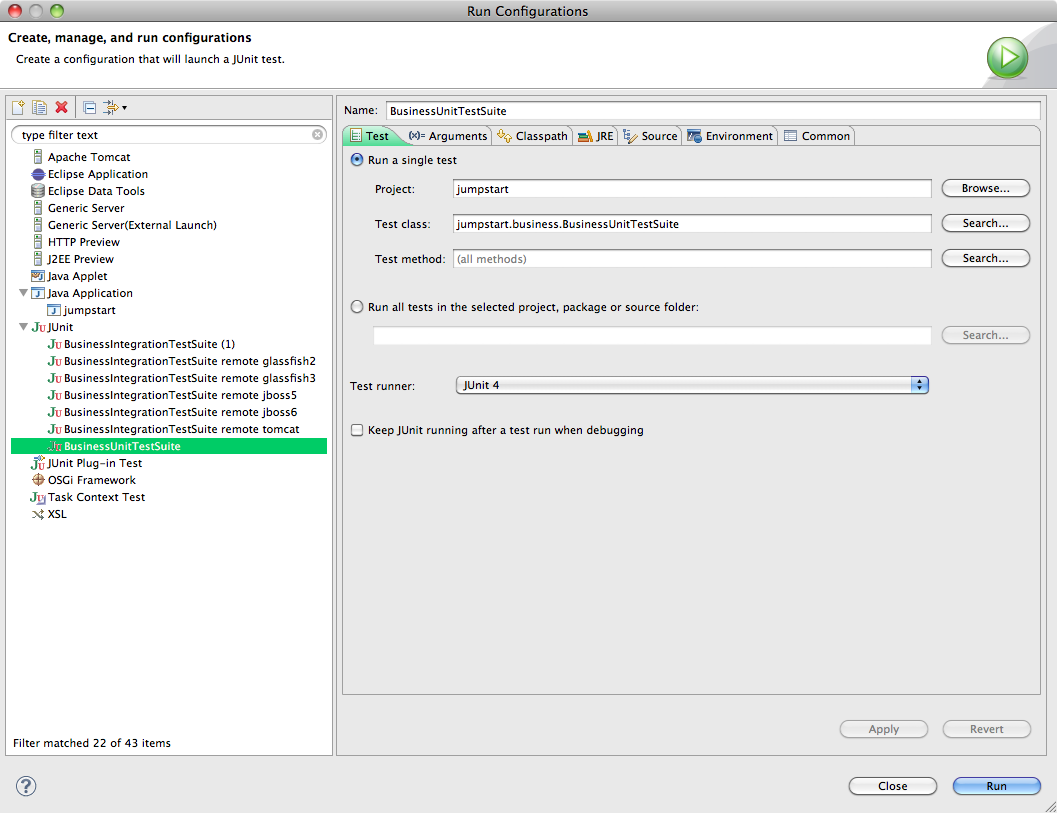Switch to the Arguments tab

pyautogui.click(x=448, y=136)
